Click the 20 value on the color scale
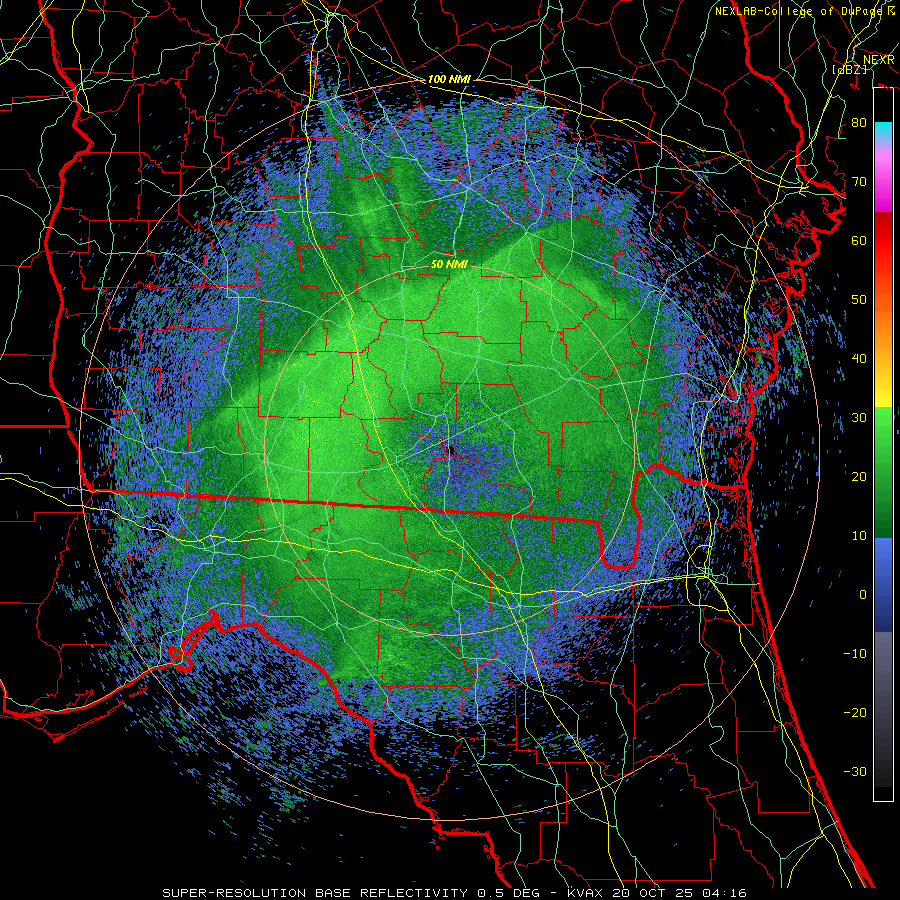The image size is (900, 900). [859, 477]
